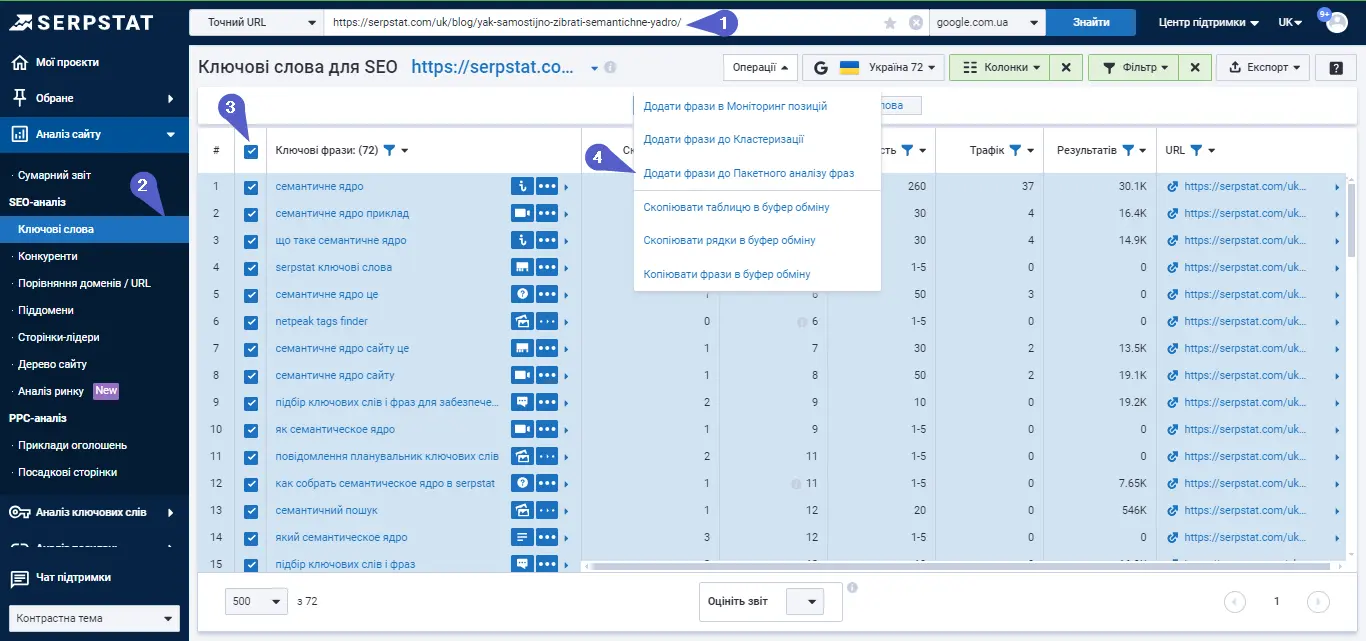Click the star icon to bookmark the URL
The width and height of the screenshot is (1366, 641).
coord(890,22)
